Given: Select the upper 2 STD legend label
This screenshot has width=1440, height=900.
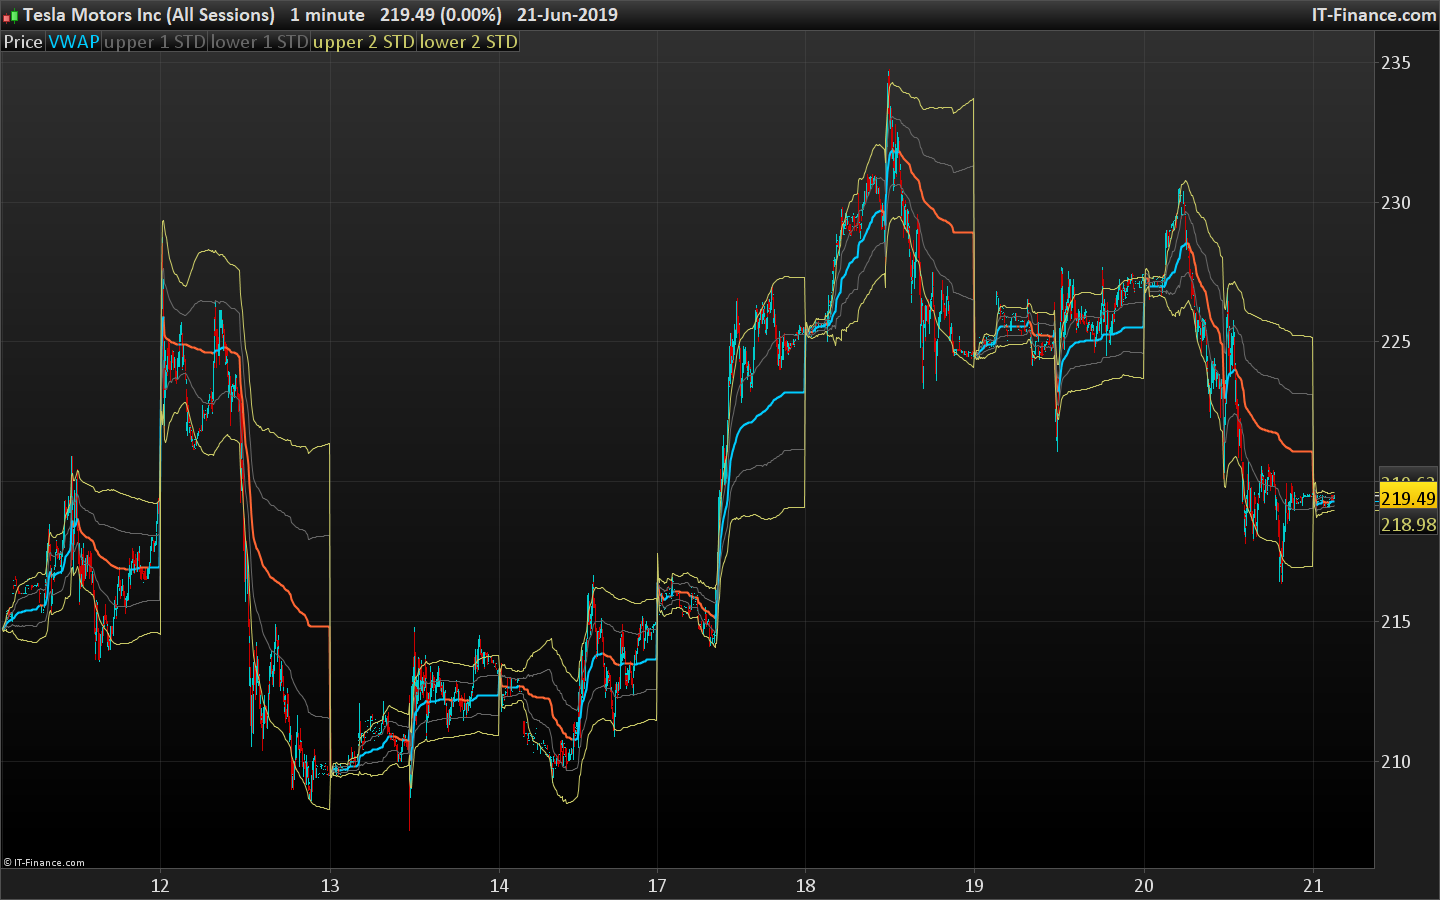Looking at the screenshot, I should pyautogui.click(x=363, y=42).
